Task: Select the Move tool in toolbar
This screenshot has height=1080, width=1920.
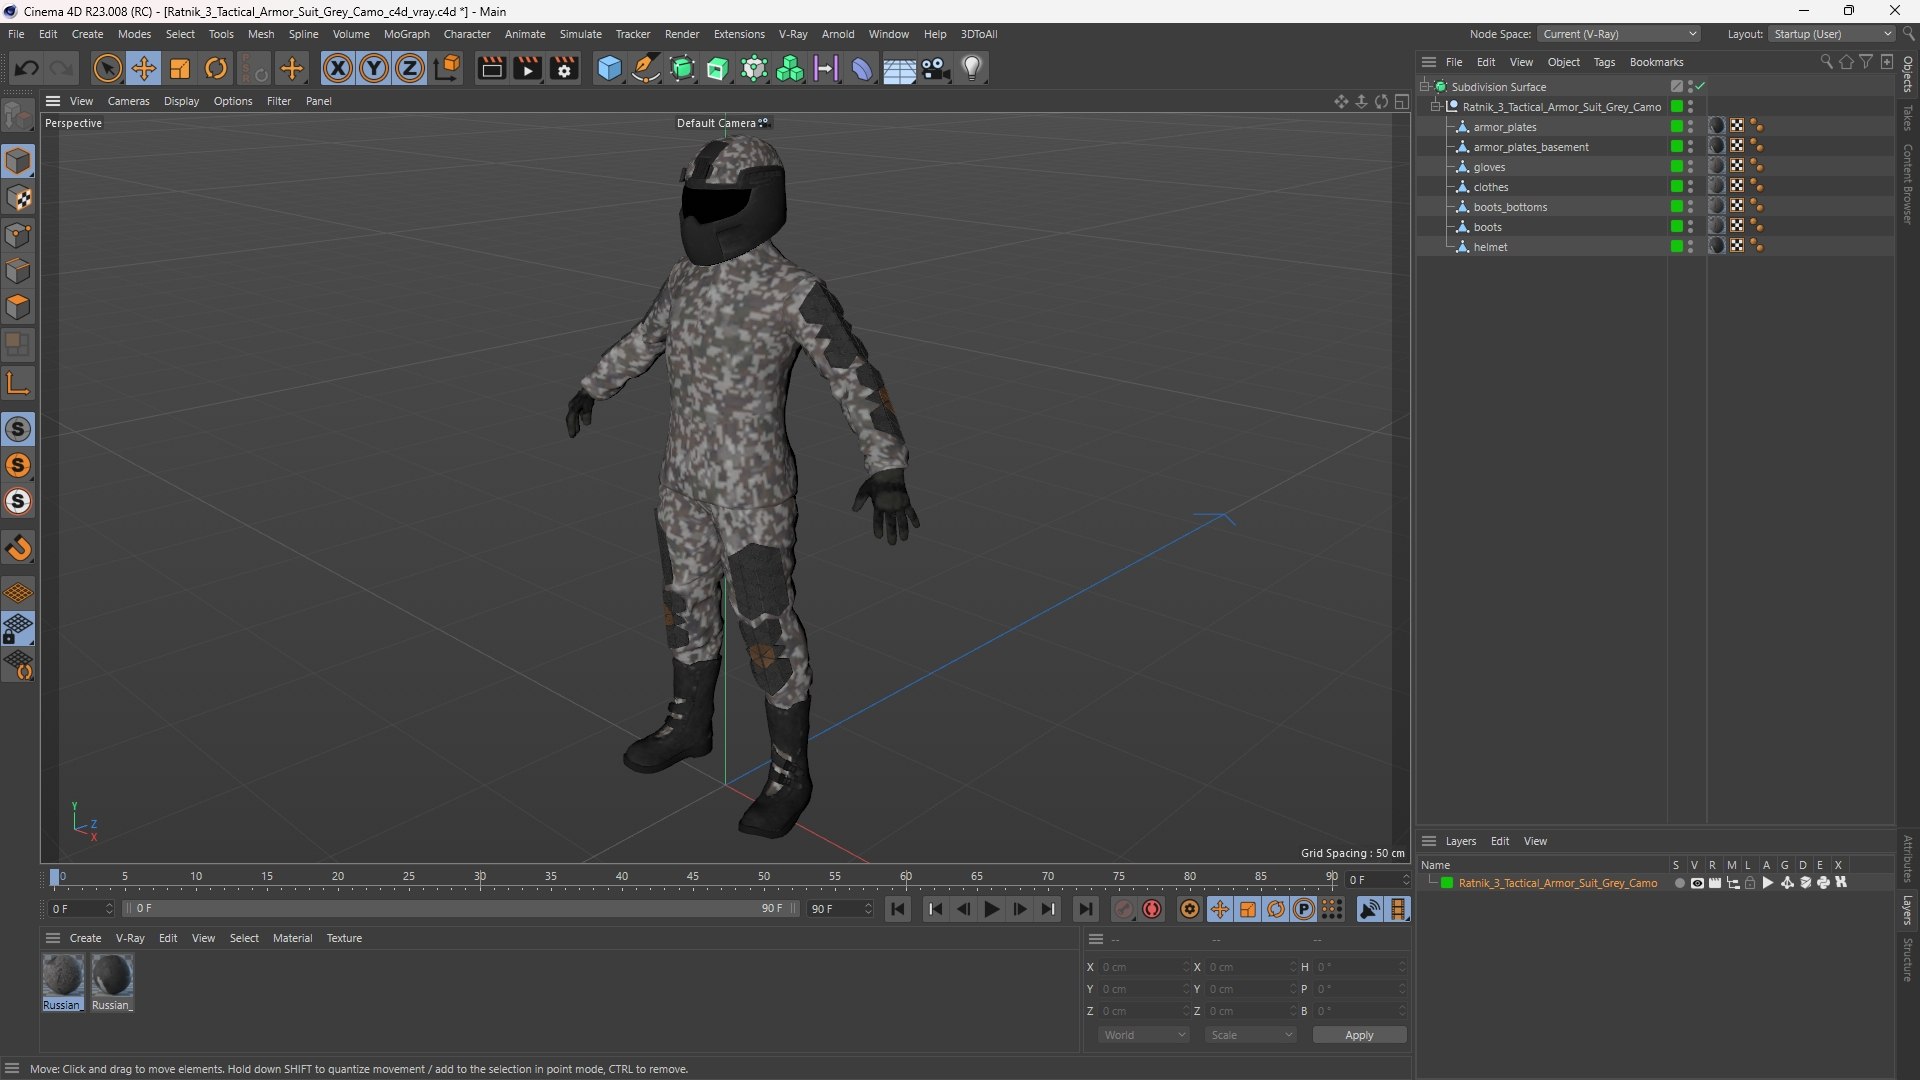Action: click(144, 69)
